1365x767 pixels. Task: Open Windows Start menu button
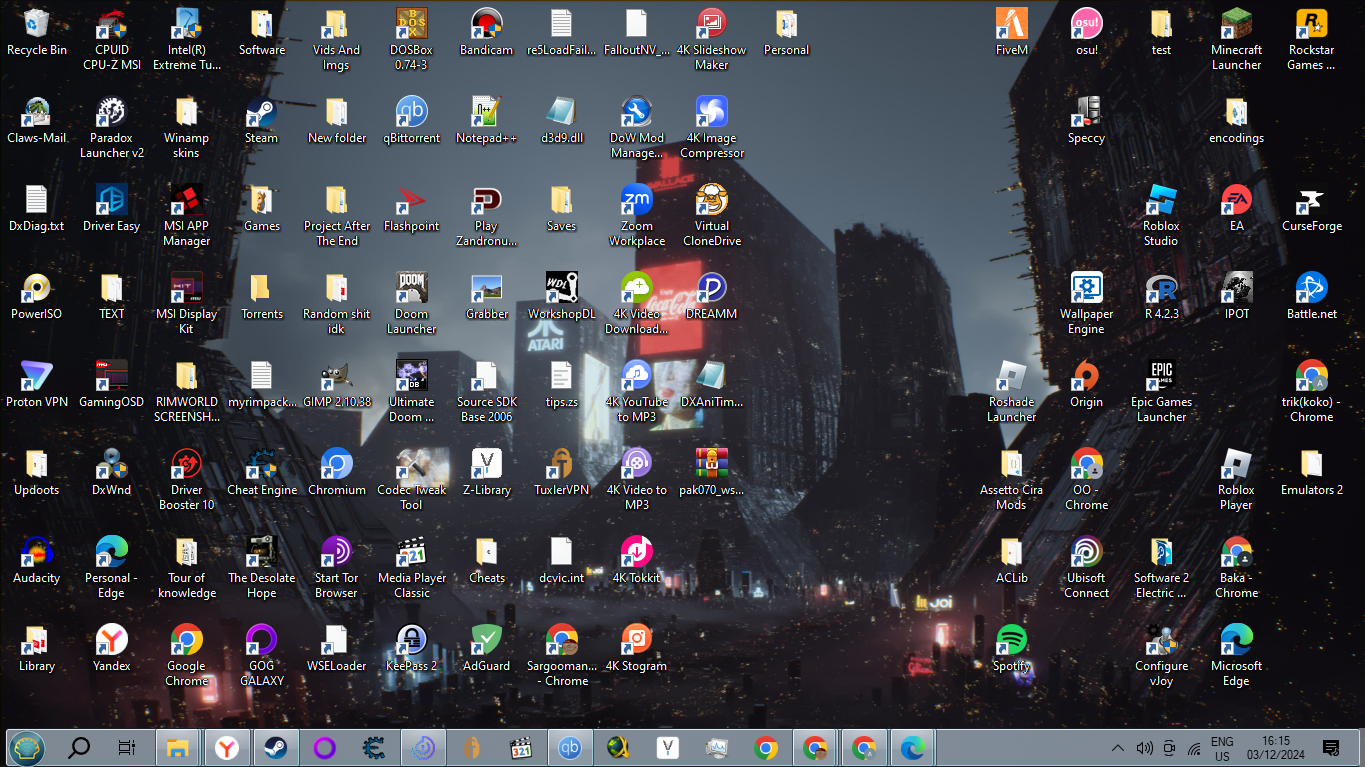click(x=27, y=747)
